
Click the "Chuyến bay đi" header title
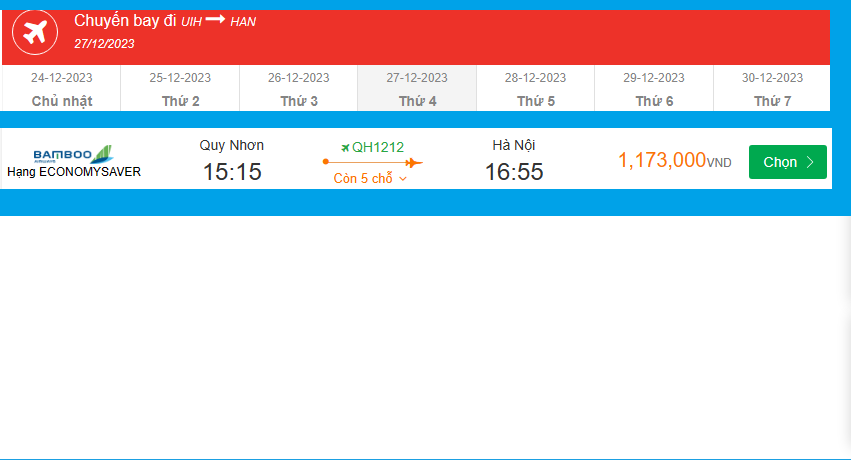point(125,20)
